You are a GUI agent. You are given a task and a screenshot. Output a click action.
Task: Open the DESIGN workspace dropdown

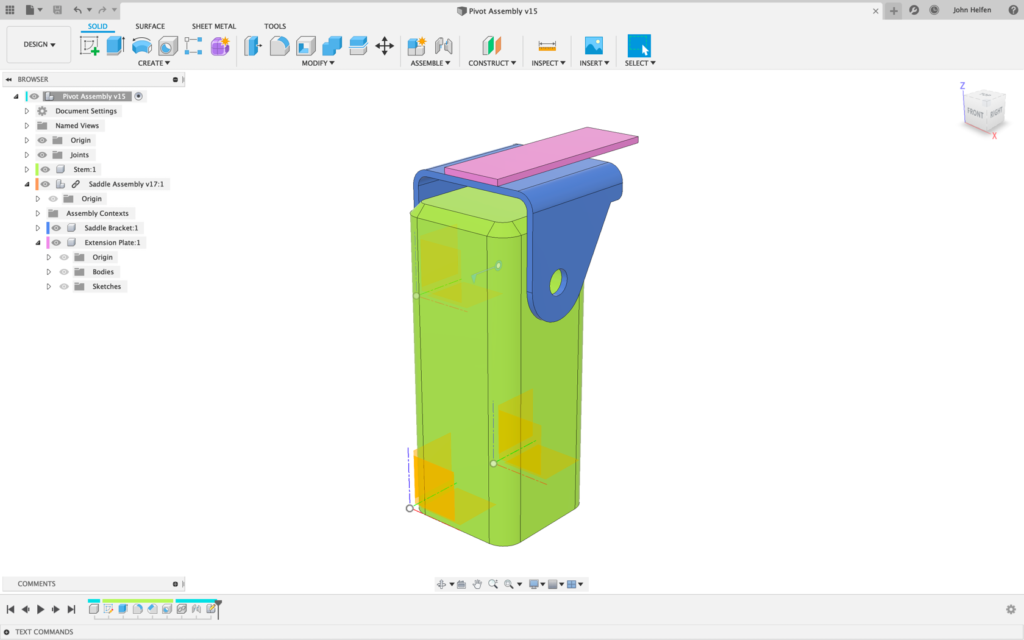pos(38,44)
